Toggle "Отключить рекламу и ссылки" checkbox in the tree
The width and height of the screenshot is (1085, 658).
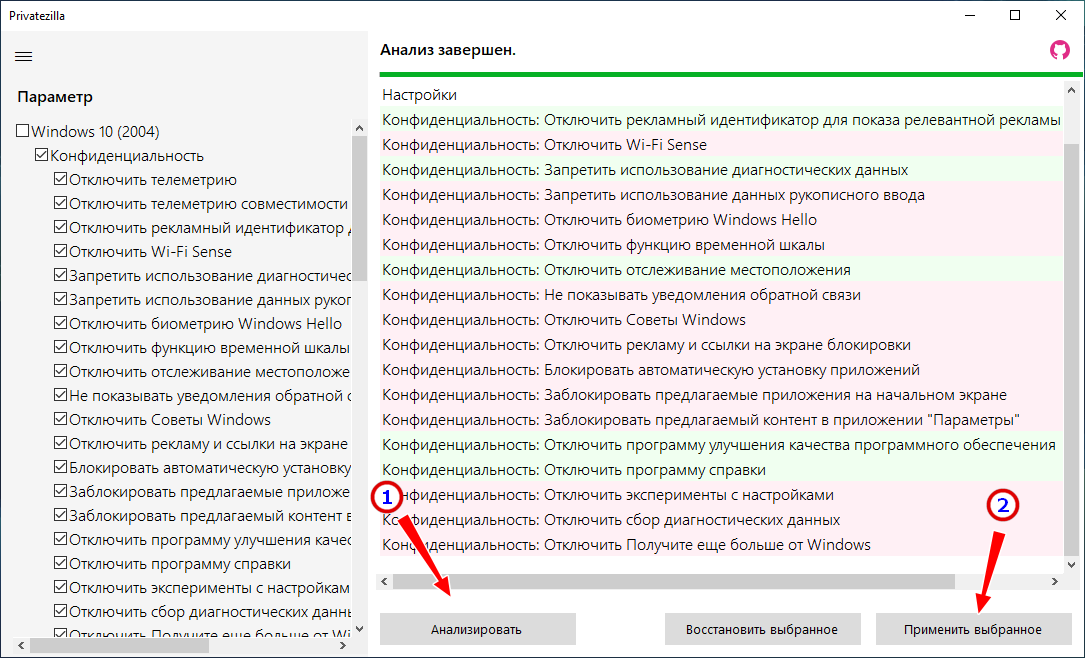coord(60,443)
